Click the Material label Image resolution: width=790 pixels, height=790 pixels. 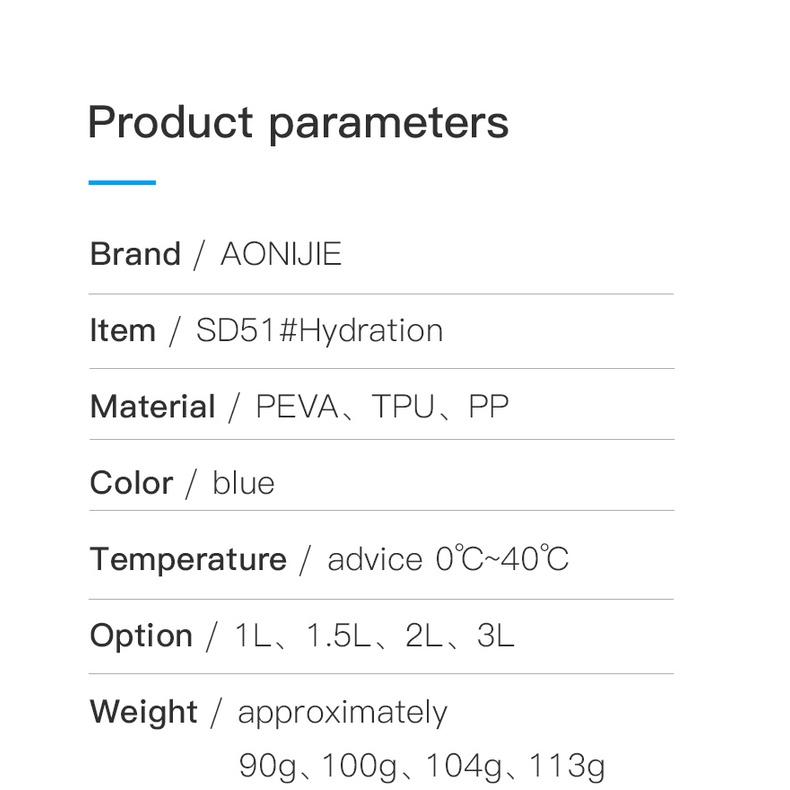pyautogui.click(x=153, y=407)
